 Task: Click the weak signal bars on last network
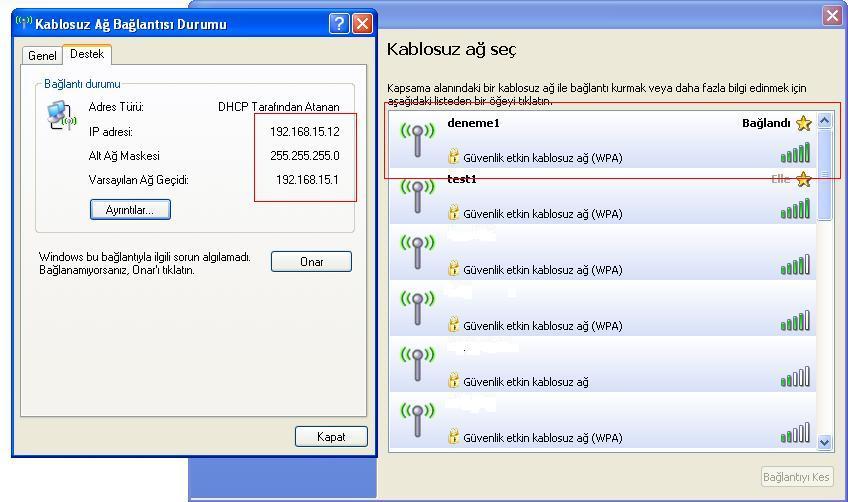coord(795,435)
